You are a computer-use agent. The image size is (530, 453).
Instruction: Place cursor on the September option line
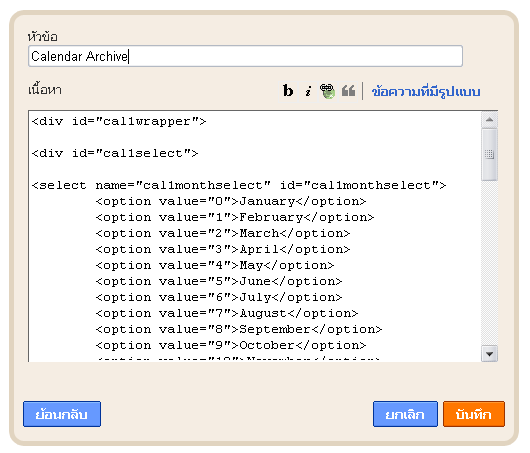pyautogui.click(x=239, y=329)
